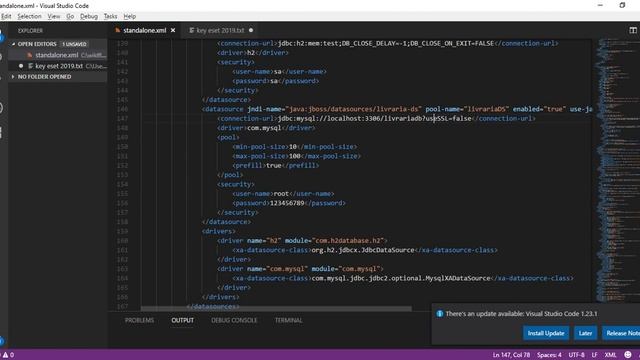Click the jdbc:h2:mem:test connection URL text
640x360 pixels.
386,43
